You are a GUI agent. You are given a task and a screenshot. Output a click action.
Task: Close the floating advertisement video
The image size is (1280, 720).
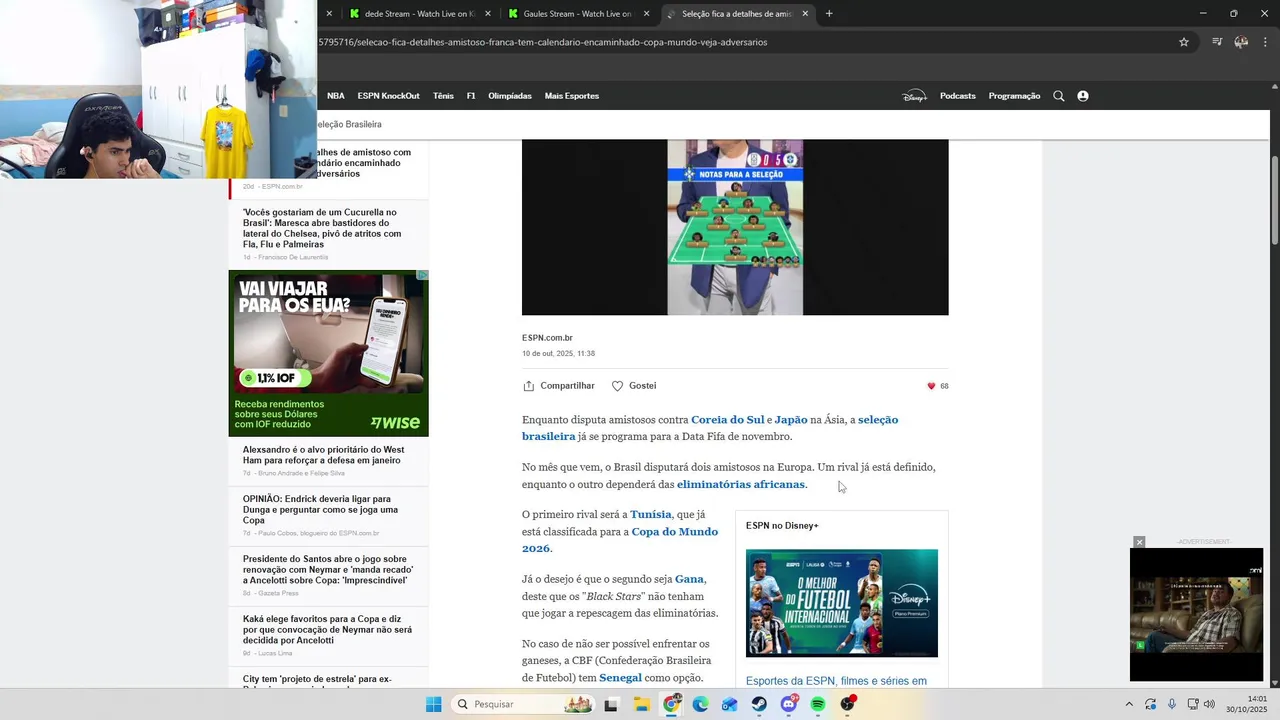pos(1139,542)
